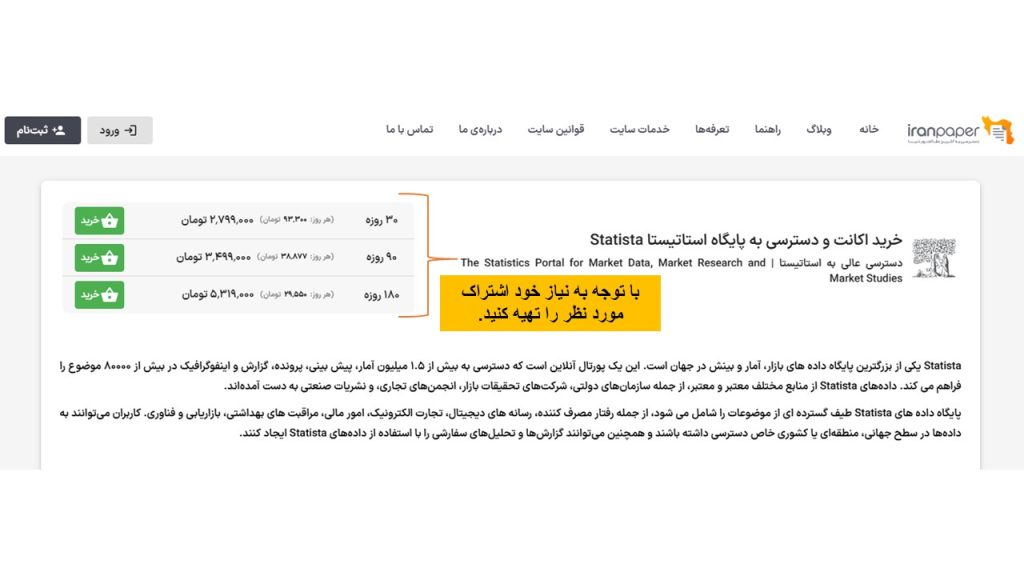Image resolution: width=1024 pixels, height=576 pixels.
Task: Click the ۵,۳۱۹,۰۰۰ تومان price
Action: 217,295
